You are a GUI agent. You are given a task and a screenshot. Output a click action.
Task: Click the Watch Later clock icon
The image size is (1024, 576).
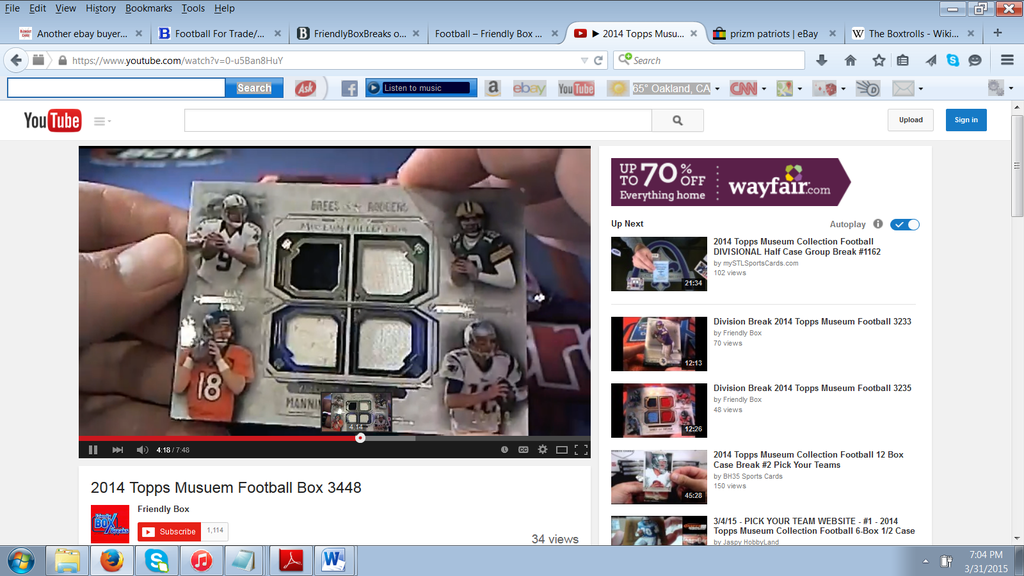click(504, 450)
